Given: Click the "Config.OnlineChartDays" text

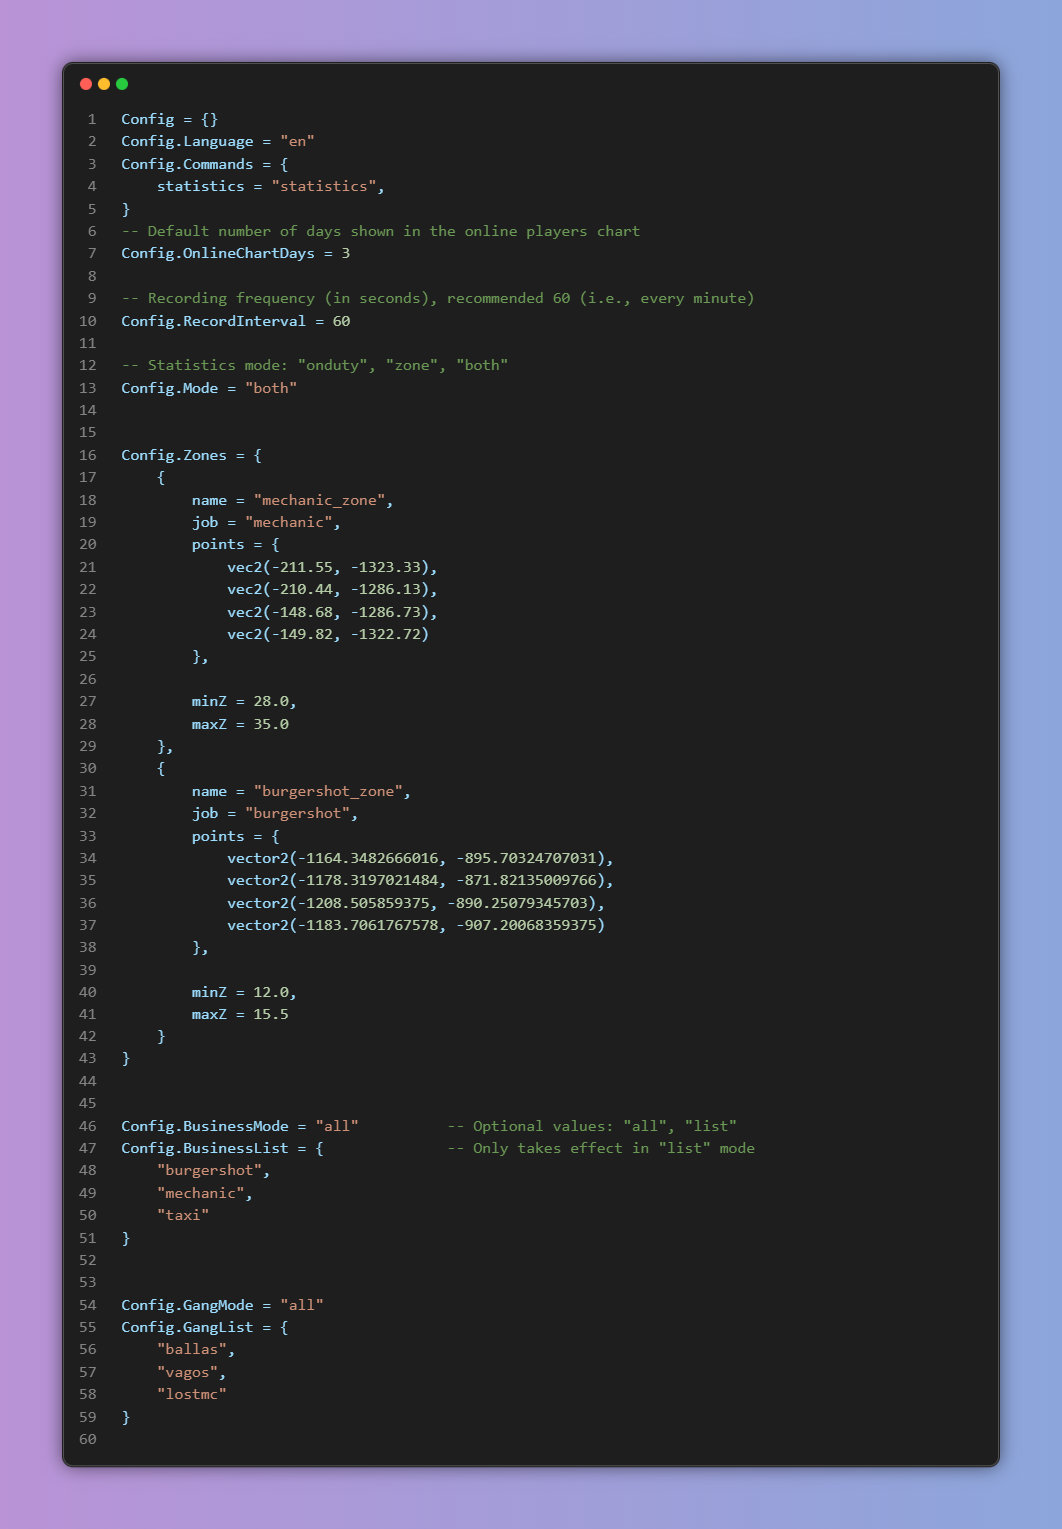Looking at the screenshot, I should pyautogui.click(x=218, y=253).
